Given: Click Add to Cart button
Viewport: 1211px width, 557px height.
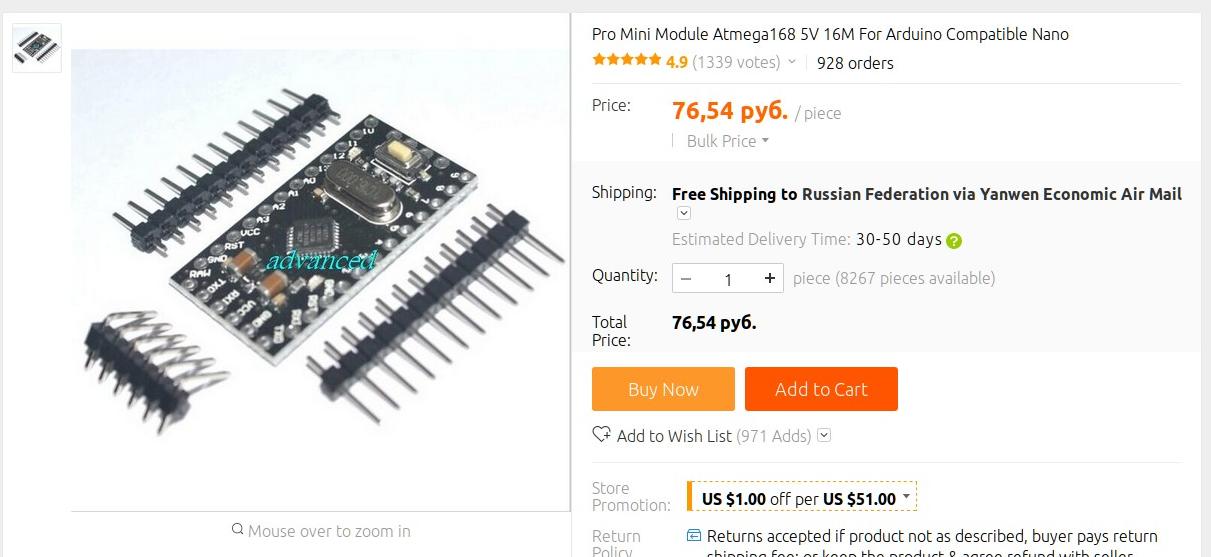Looking at the screenshot, I should click(821, 389).
